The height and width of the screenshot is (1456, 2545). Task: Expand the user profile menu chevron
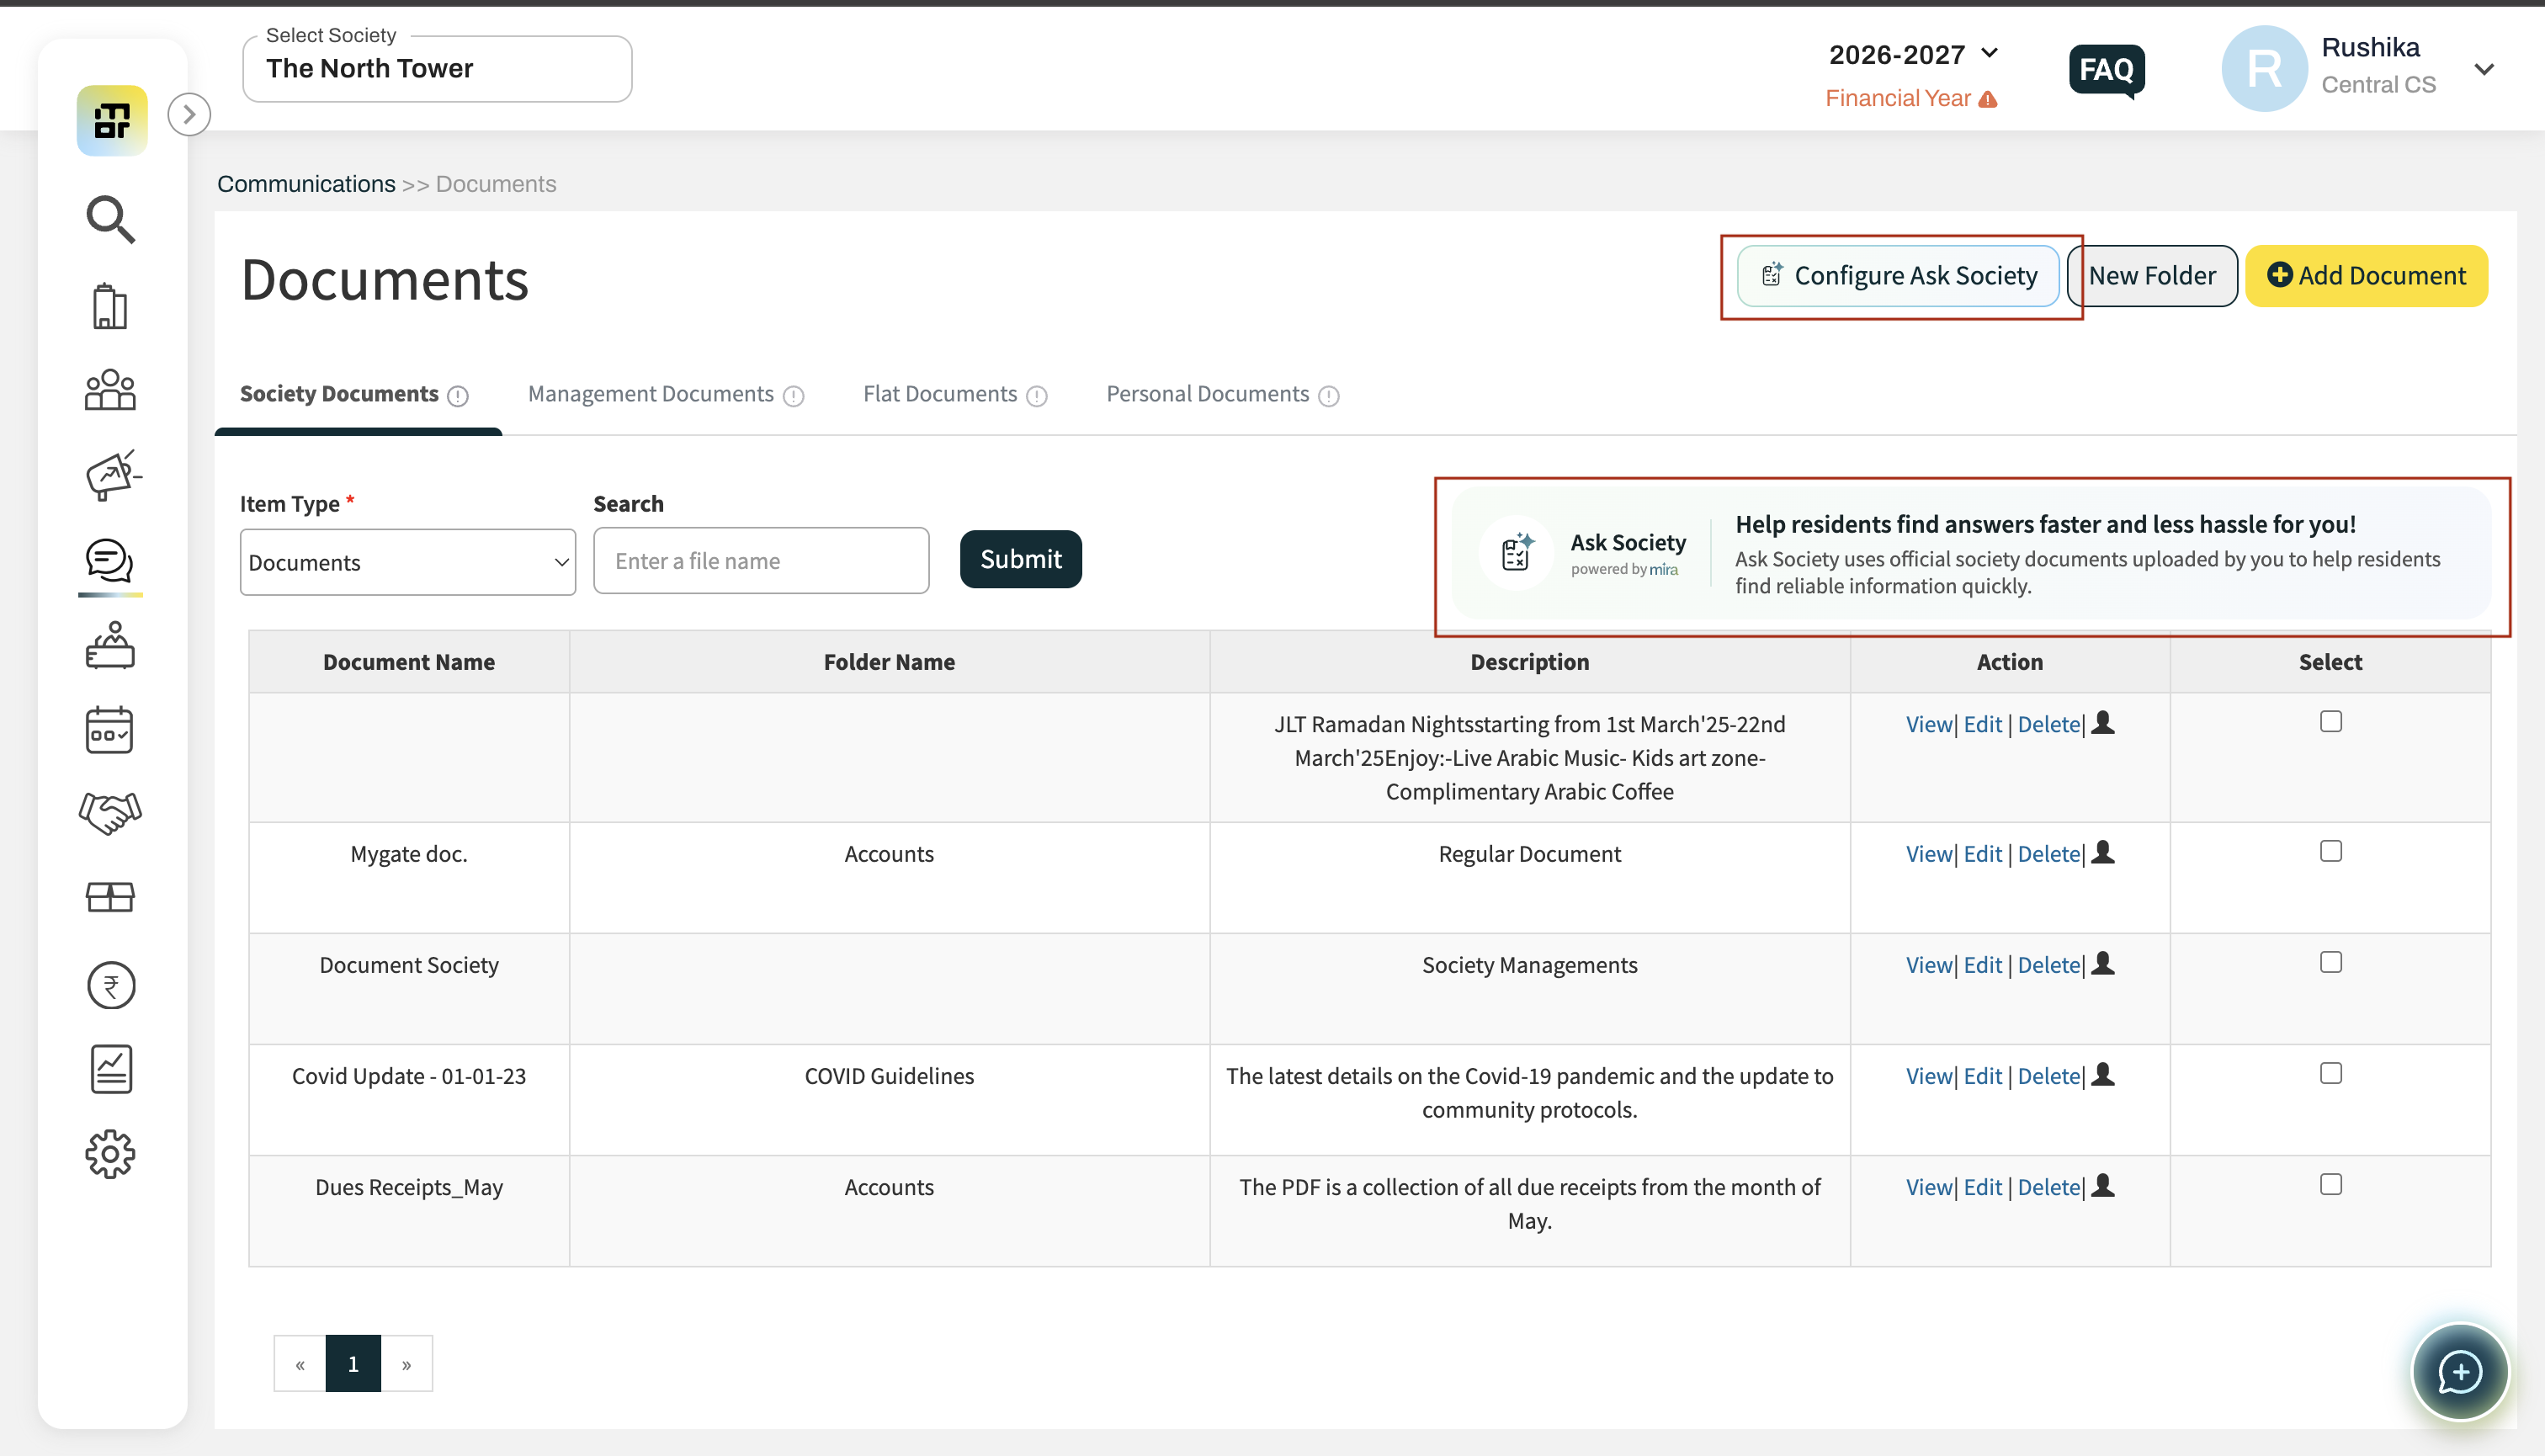point(2484,69)
